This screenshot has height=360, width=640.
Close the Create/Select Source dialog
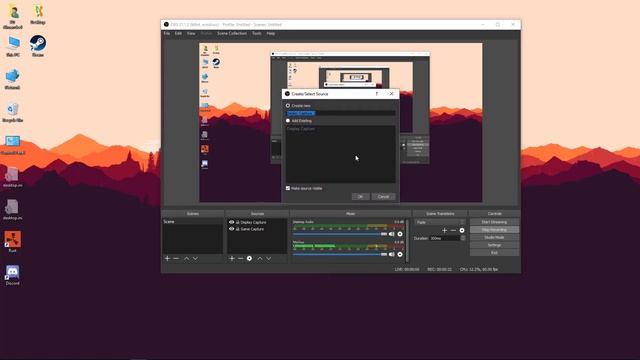click(x=391, y=94)
